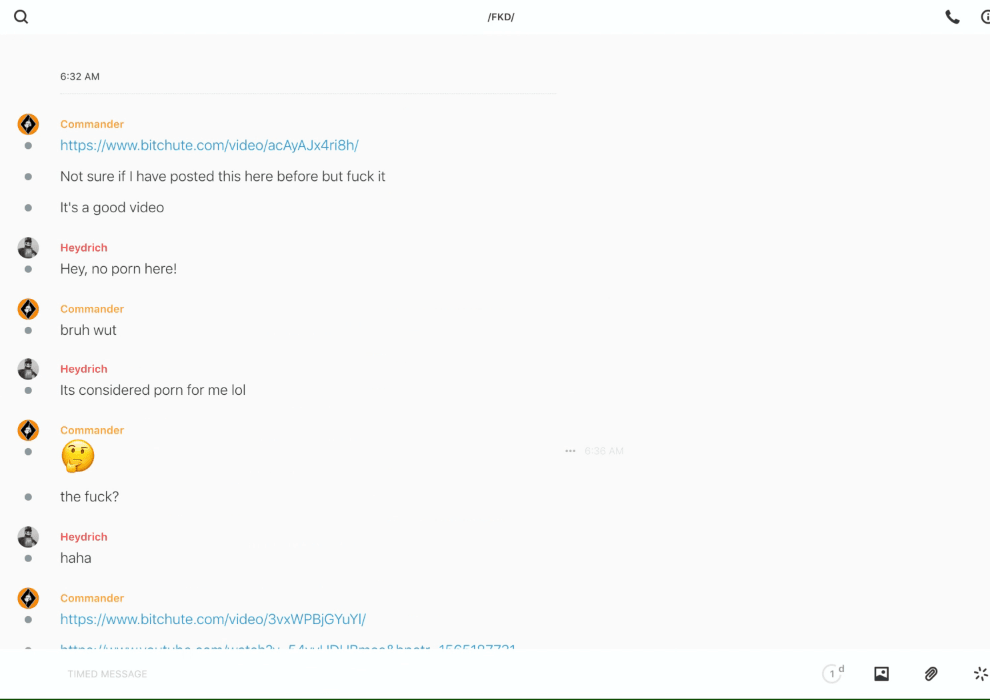Open the three-dot menu on emoji message
The height and width of the screenshot is (700, 990).
click(x=570, y=451)
